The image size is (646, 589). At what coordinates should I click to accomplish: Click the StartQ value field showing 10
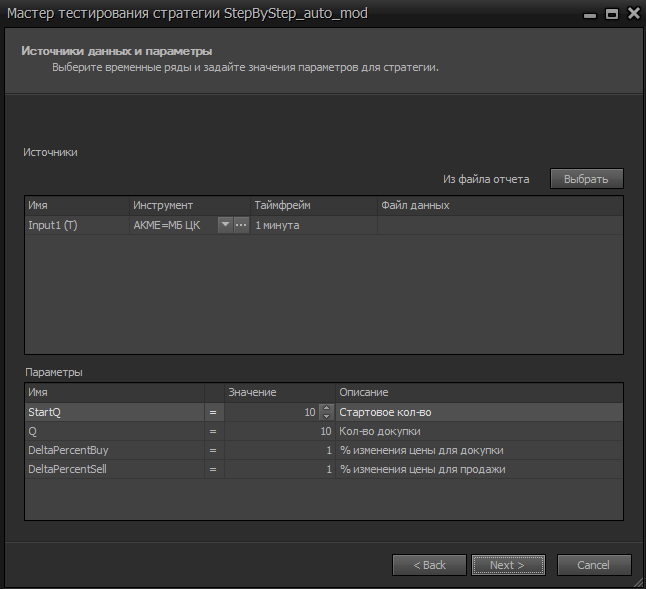pos(272,412)
